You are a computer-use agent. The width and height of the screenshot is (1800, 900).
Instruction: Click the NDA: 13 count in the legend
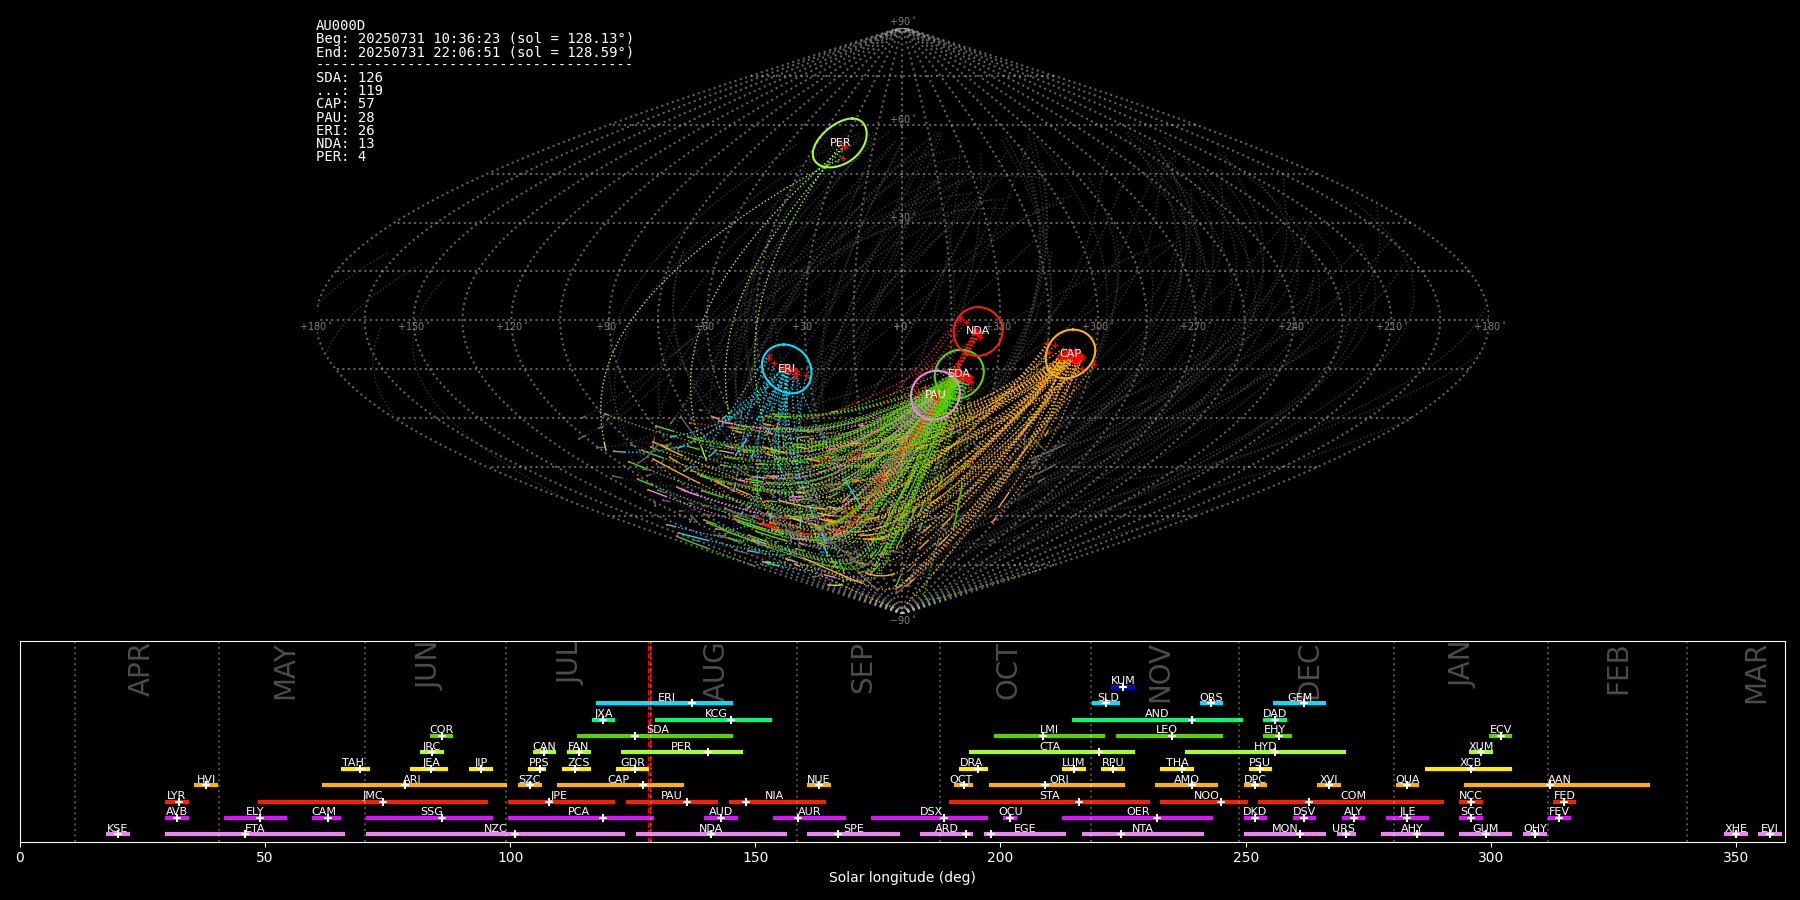tap(345, 144)
